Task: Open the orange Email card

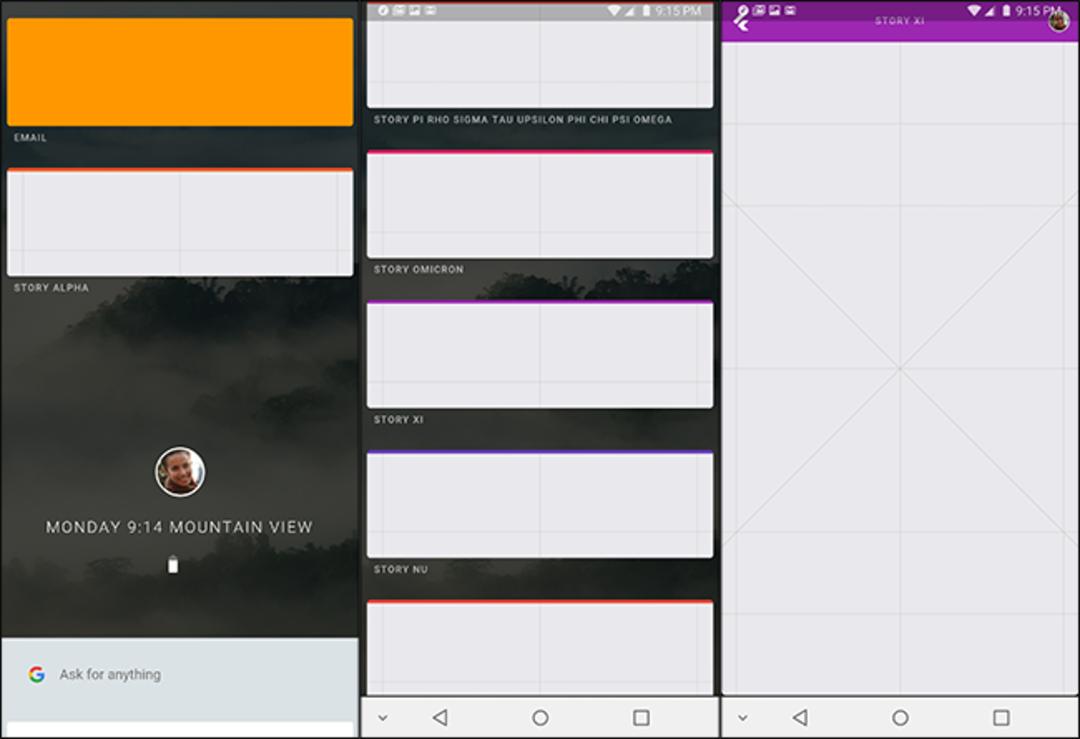Action: [x=180, y=72]
